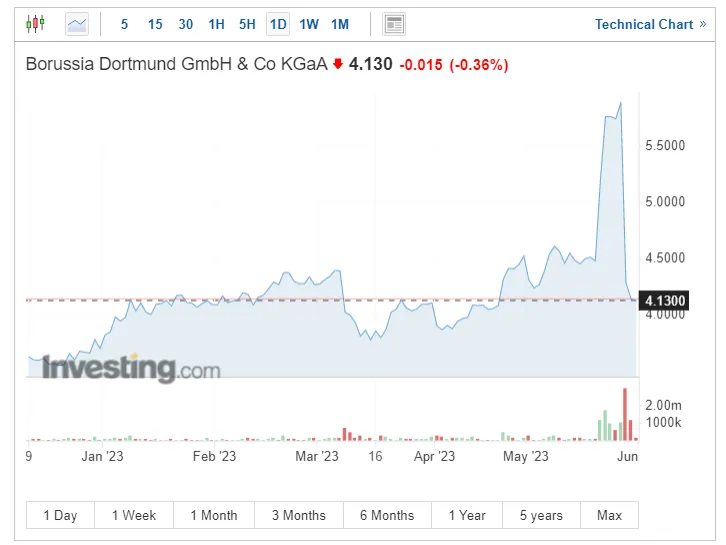Choose the 5H interval
Viewport: 726px width, 545px height.
[247, 24]
